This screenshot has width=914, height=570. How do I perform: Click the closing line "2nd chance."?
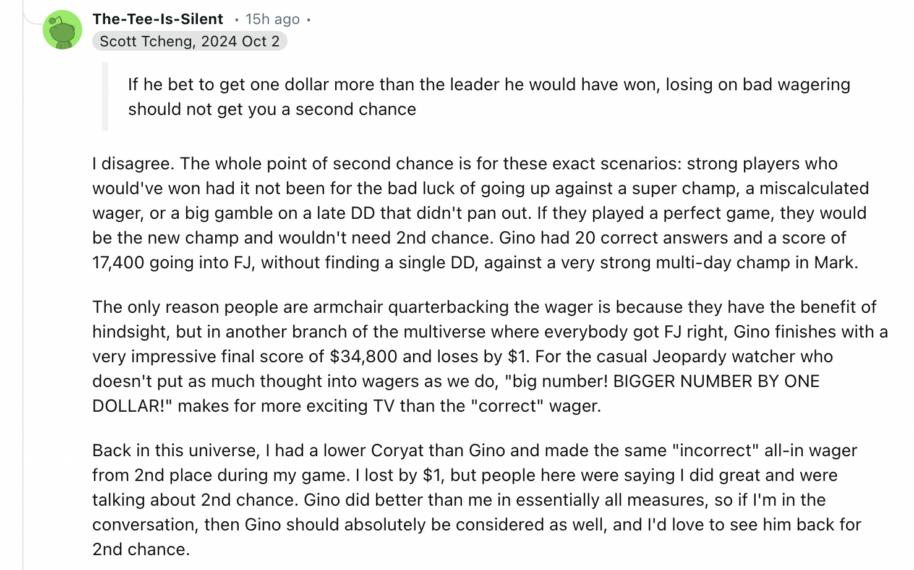pos(141,550)
